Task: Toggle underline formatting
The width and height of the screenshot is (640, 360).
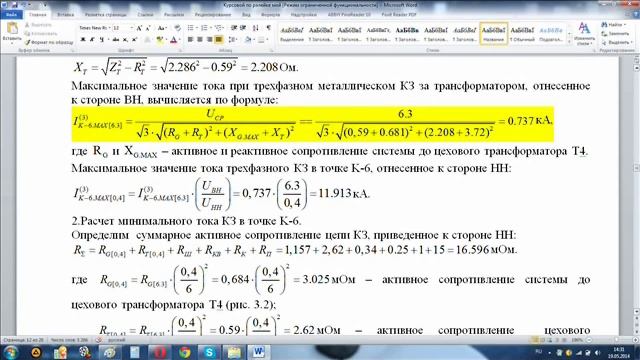Action: click(101, 40)
